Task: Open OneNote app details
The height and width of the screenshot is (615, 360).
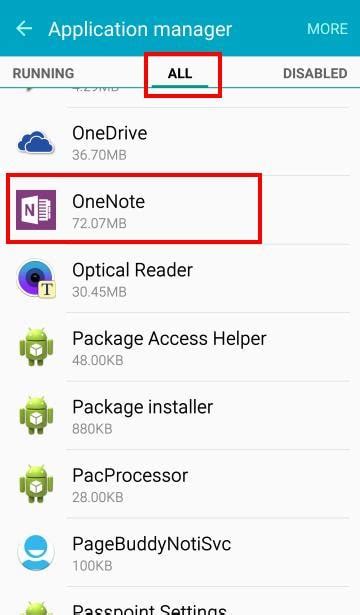Action: coord(180,210)
